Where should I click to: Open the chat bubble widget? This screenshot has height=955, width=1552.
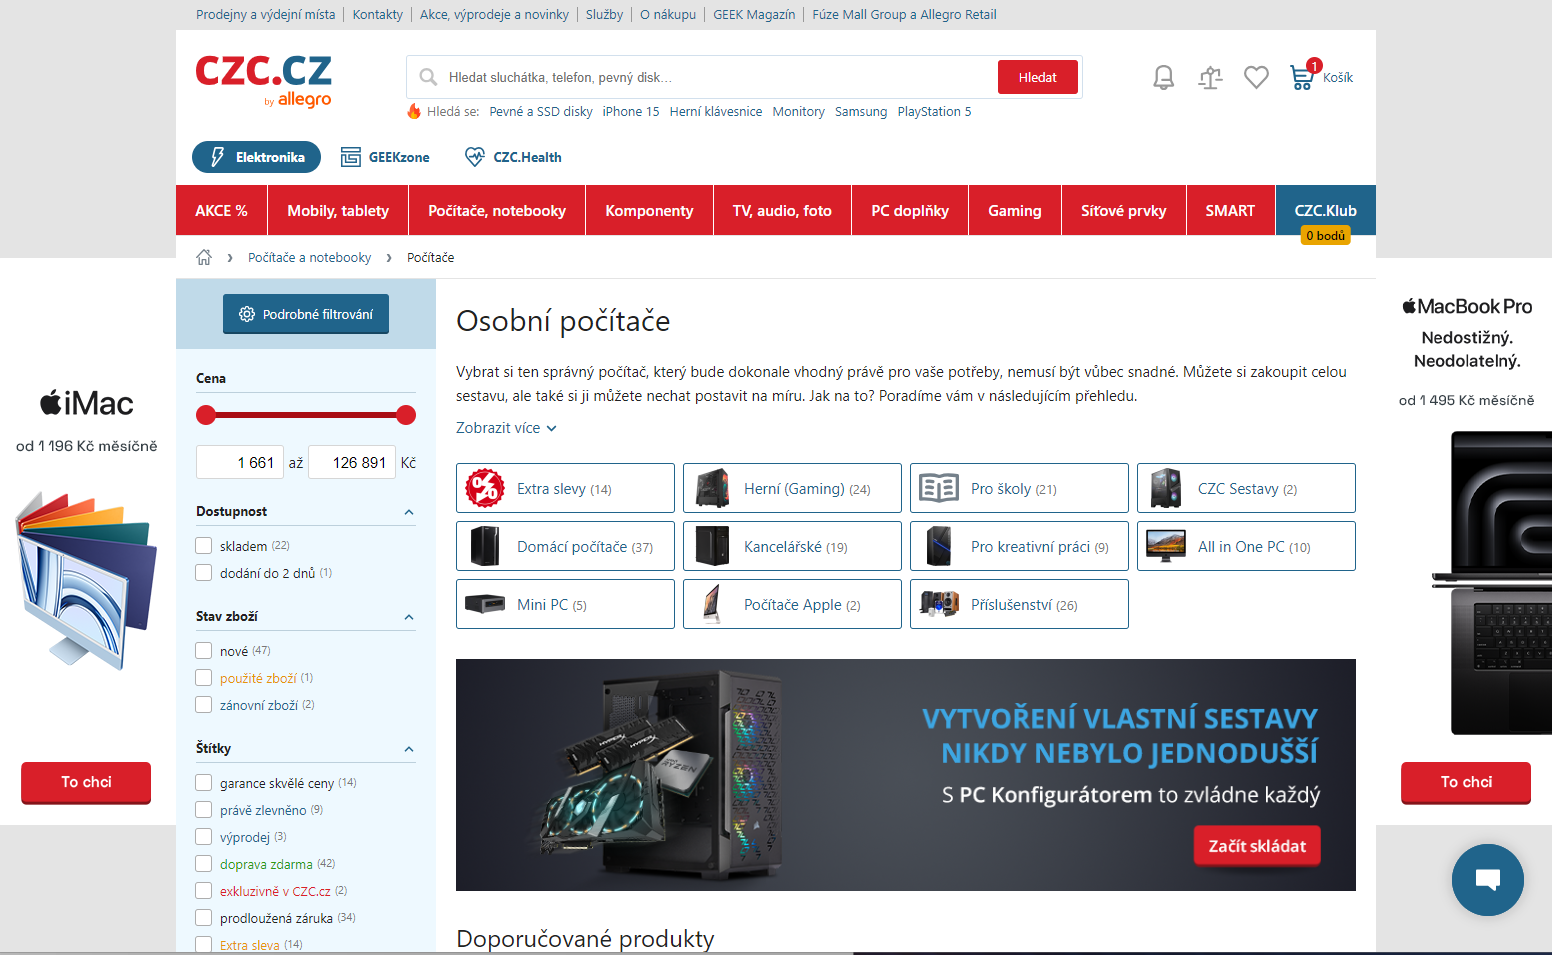click(x=1488, y=880)
